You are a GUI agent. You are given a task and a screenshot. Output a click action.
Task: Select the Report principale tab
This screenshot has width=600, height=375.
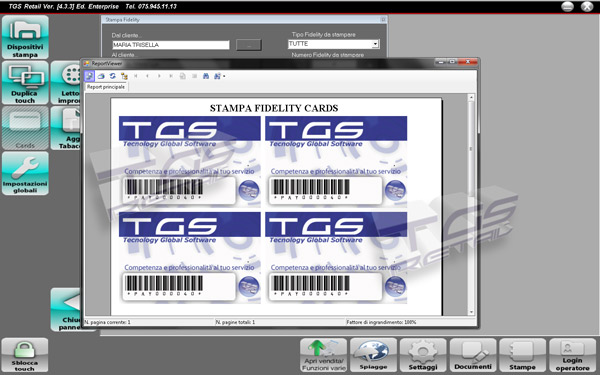[x=106, y=87]
